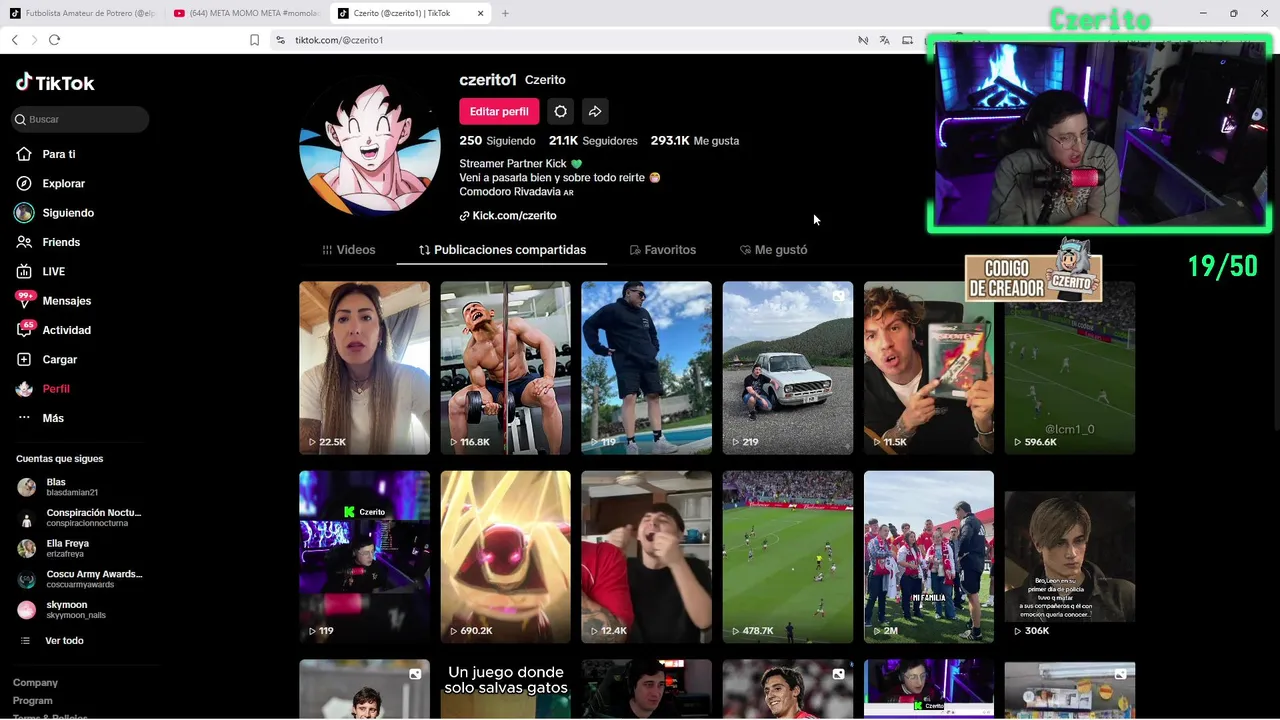Click 250 Siguiendo count
Screen dimensions: 1280x720
pos(497,141)
